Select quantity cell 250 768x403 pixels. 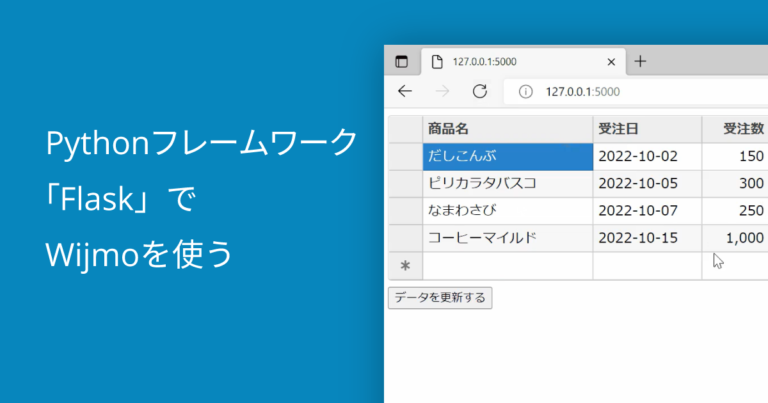tap(735, 211)
